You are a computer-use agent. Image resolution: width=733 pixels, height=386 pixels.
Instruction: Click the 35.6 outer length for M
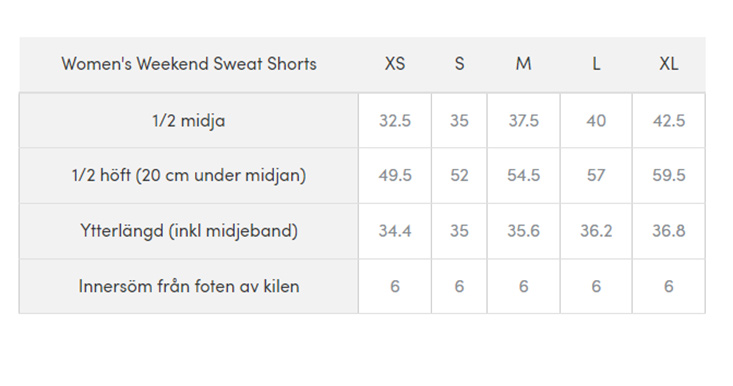(x=523, y=230)
